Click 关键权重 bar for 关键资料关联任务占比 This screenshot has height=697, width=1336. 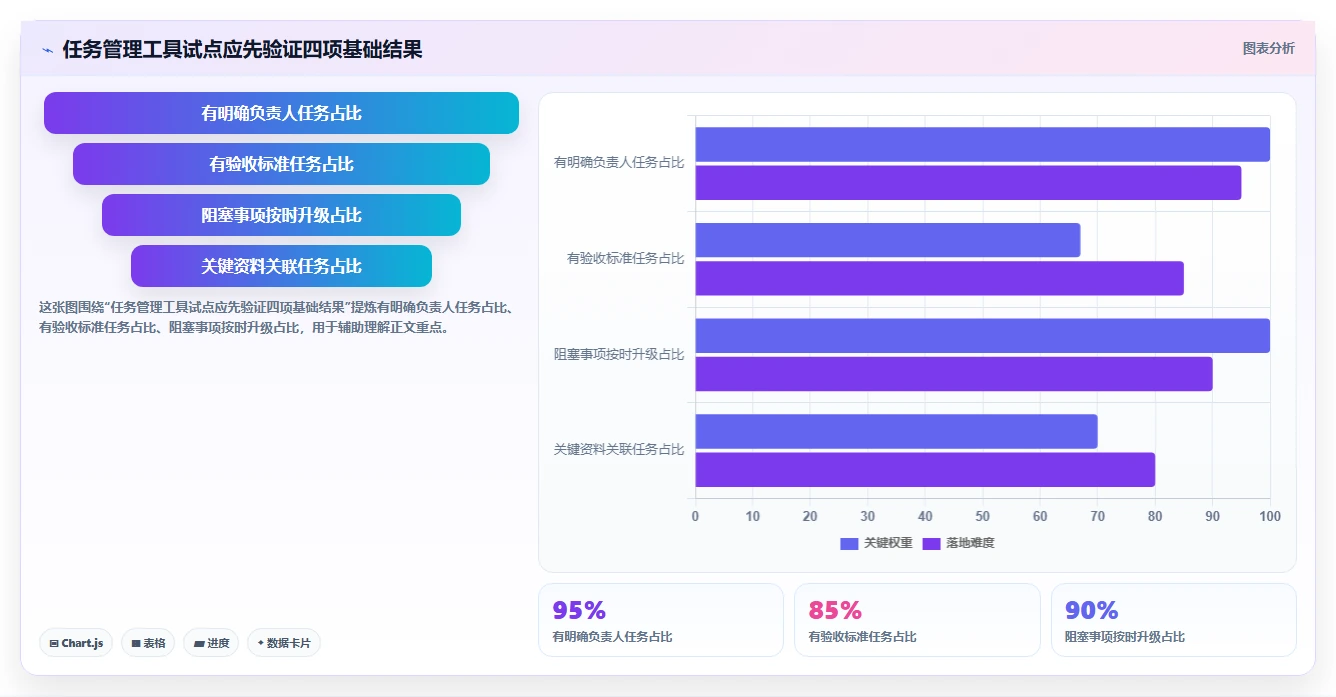point(897,432)
